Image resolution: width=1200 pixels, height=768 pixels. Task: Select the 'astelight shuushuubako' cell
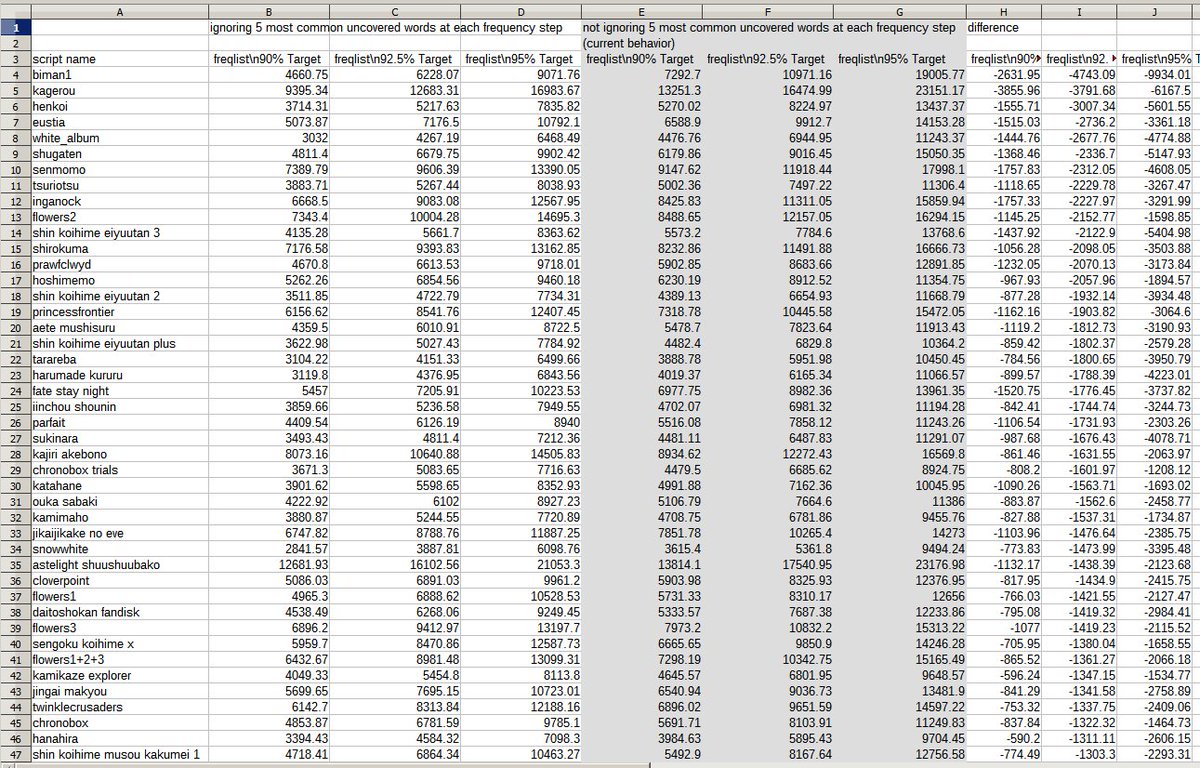tap(119, 565)
